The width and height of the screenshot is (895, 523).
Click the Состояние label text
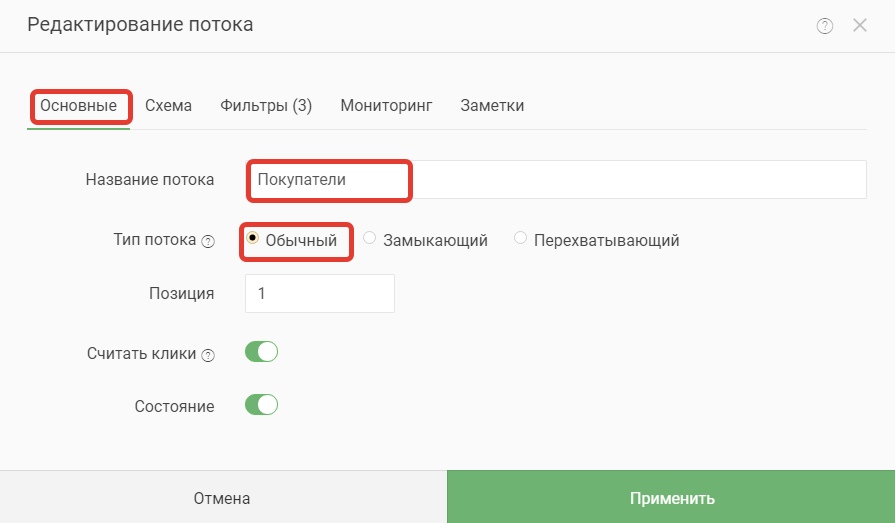pyautogui.click(x=174, y=407)
